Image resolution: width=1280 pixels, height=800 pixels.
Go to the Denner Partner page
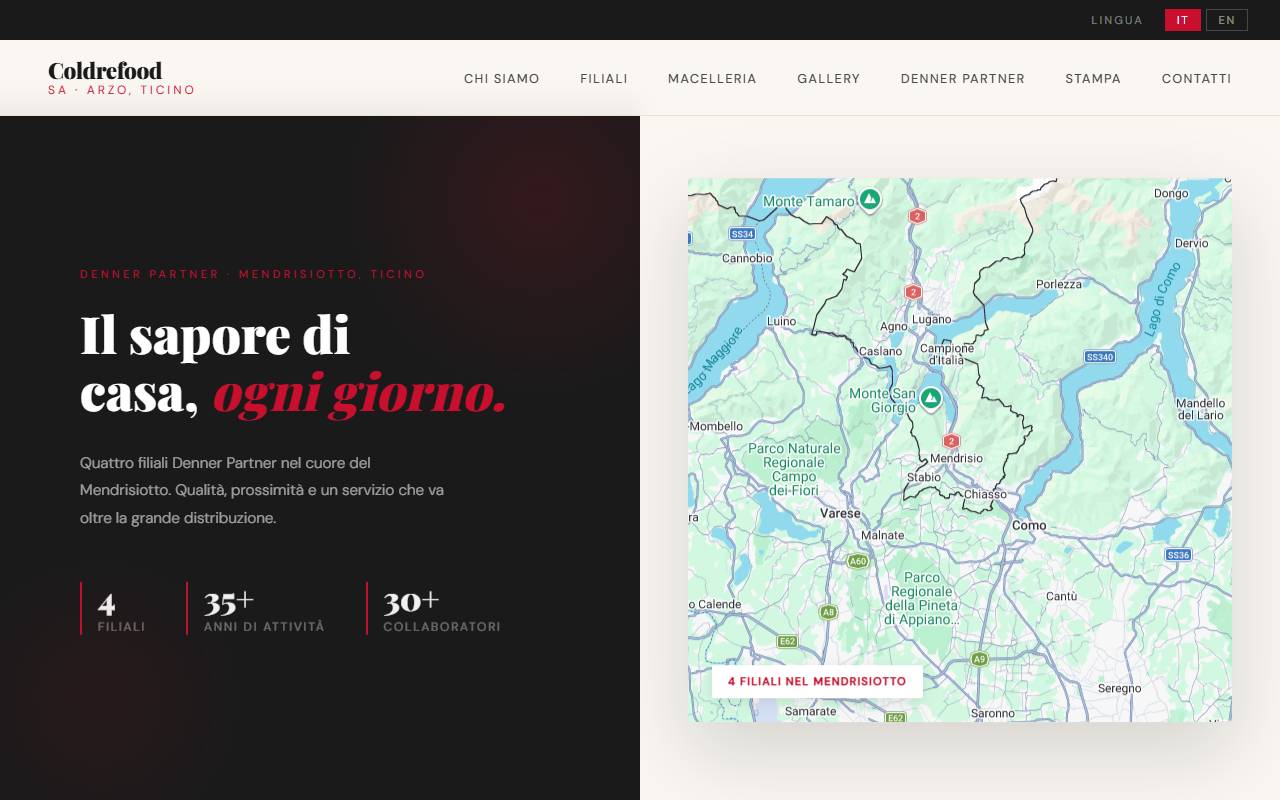pos(963,78)
